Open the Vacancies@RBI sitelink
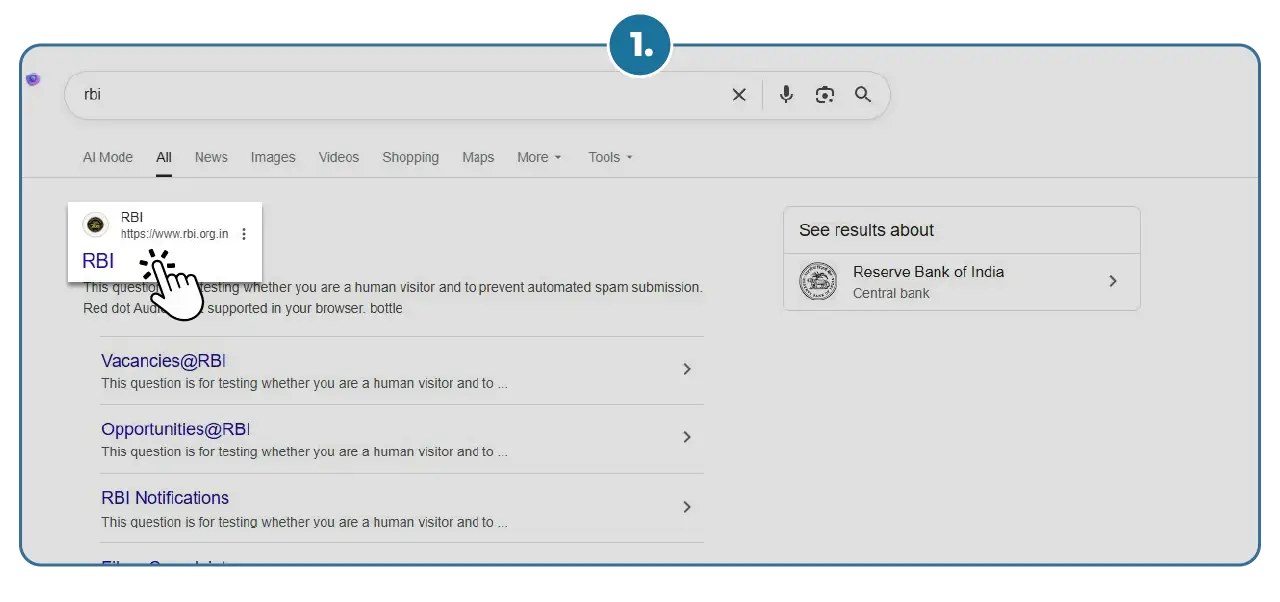The image size is (1280, 602). coord(164,361)
